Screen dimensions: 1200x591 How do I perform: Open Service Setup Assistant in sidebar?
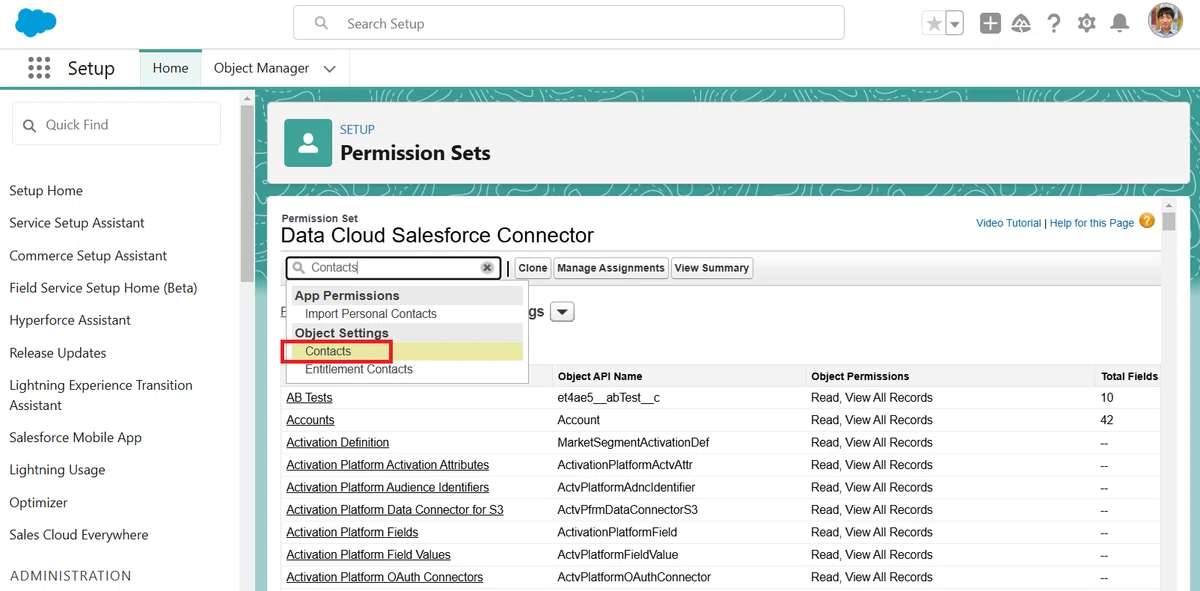coord(77,223)
